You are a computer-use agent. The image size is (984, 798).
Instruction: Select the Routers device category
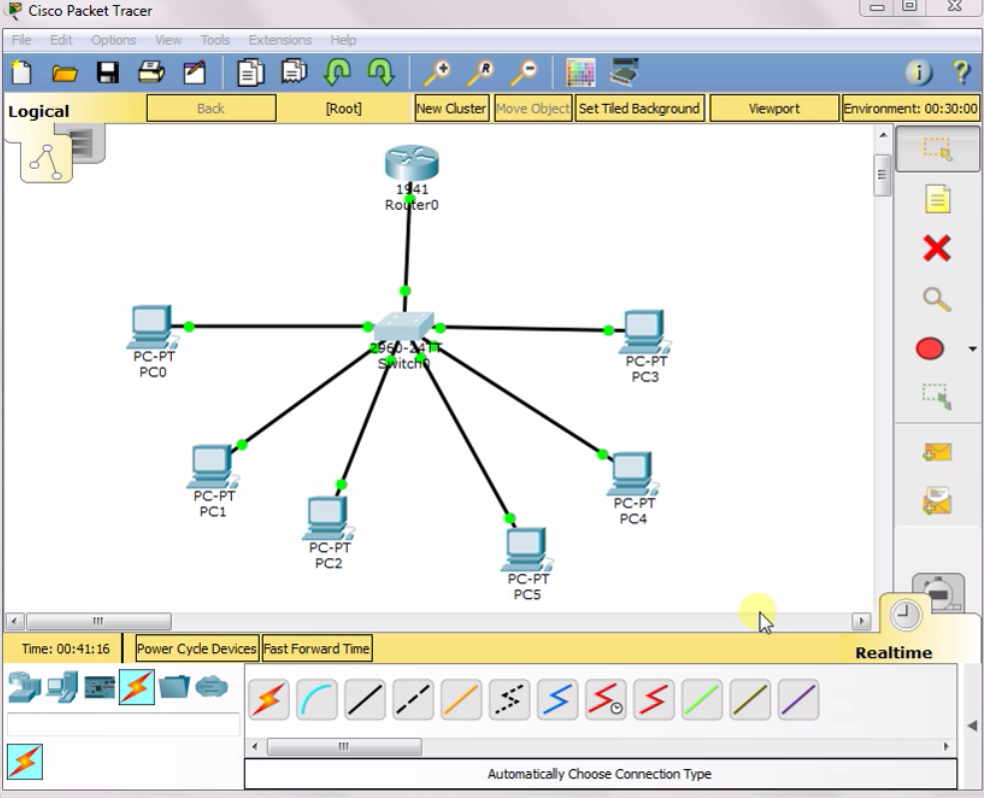[24, 687]
